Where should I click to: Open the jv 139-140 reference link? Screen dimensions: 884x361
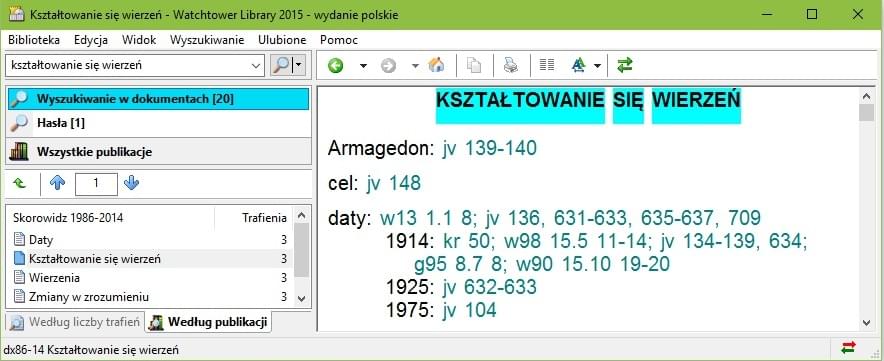click(x=489, y=148)
